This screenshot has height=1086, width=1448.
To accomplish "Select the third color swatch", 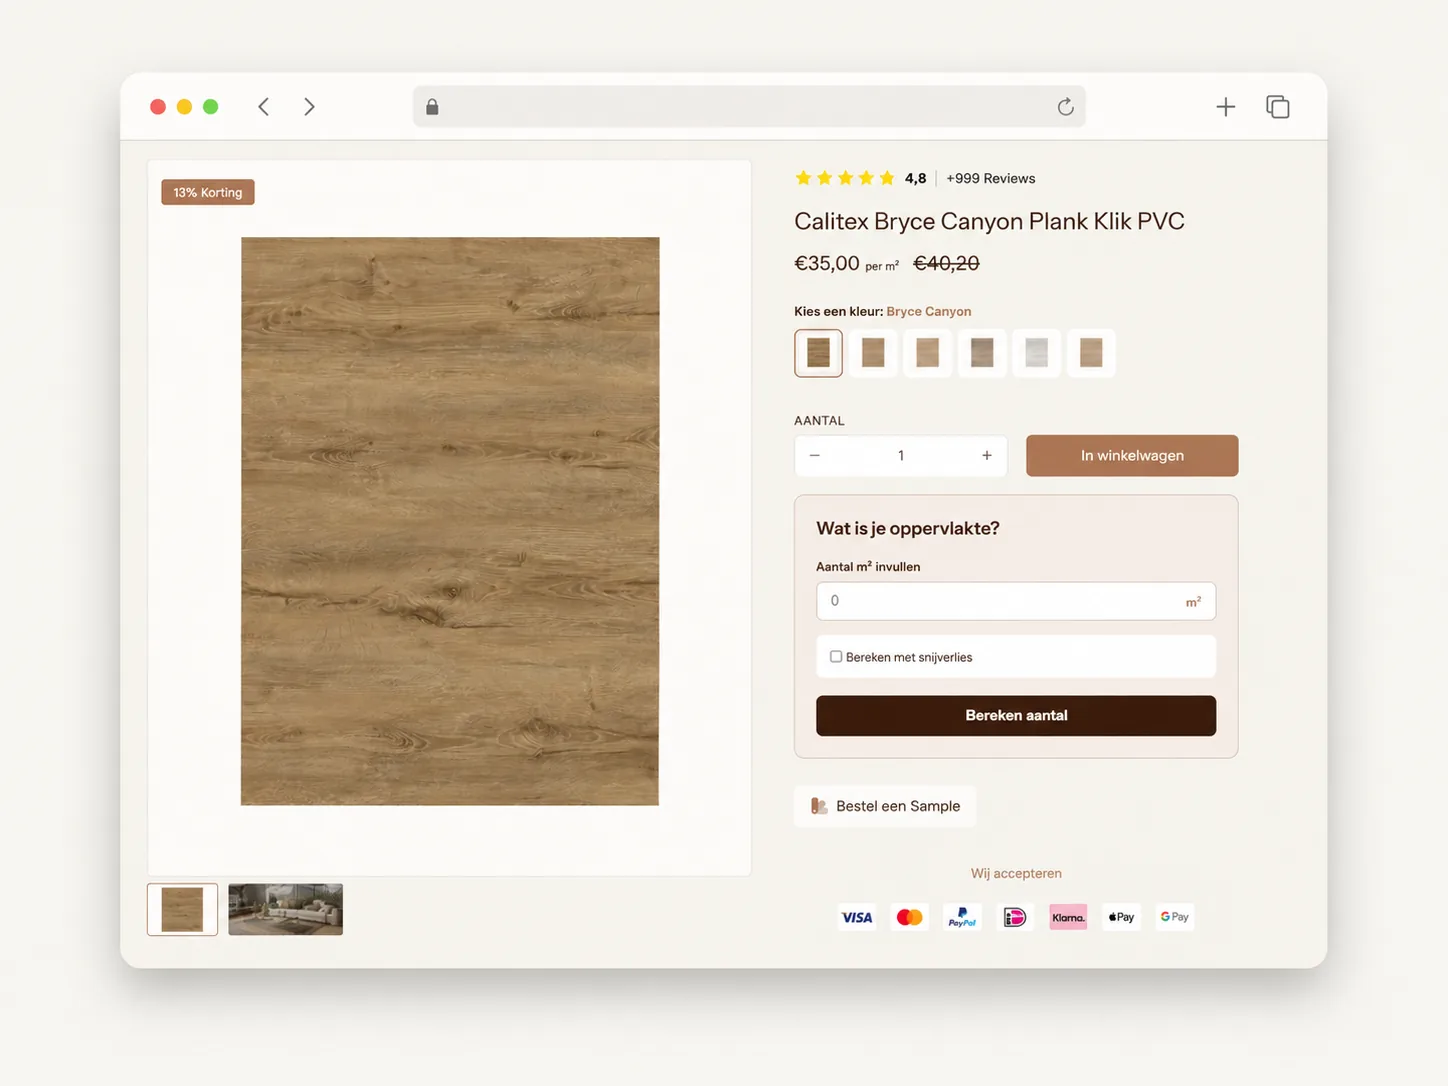I will click(x=927, y=353).
